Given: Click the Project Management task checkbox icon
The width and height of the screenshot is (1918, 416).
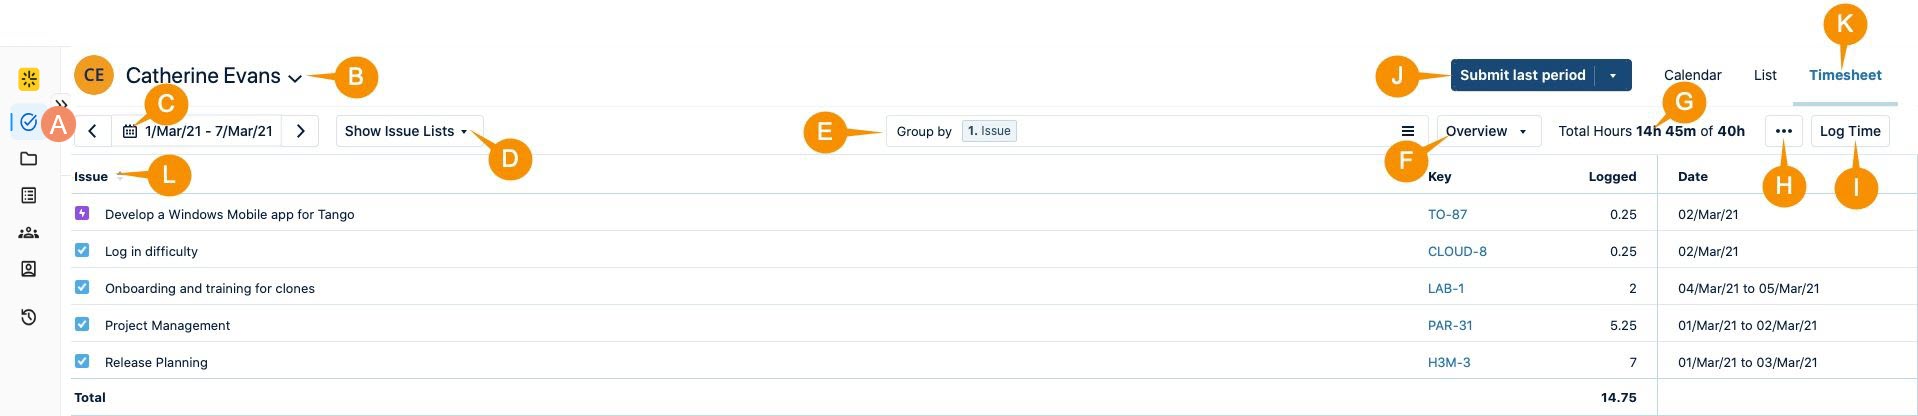Looking at the screenshot, I should [82, 324].
